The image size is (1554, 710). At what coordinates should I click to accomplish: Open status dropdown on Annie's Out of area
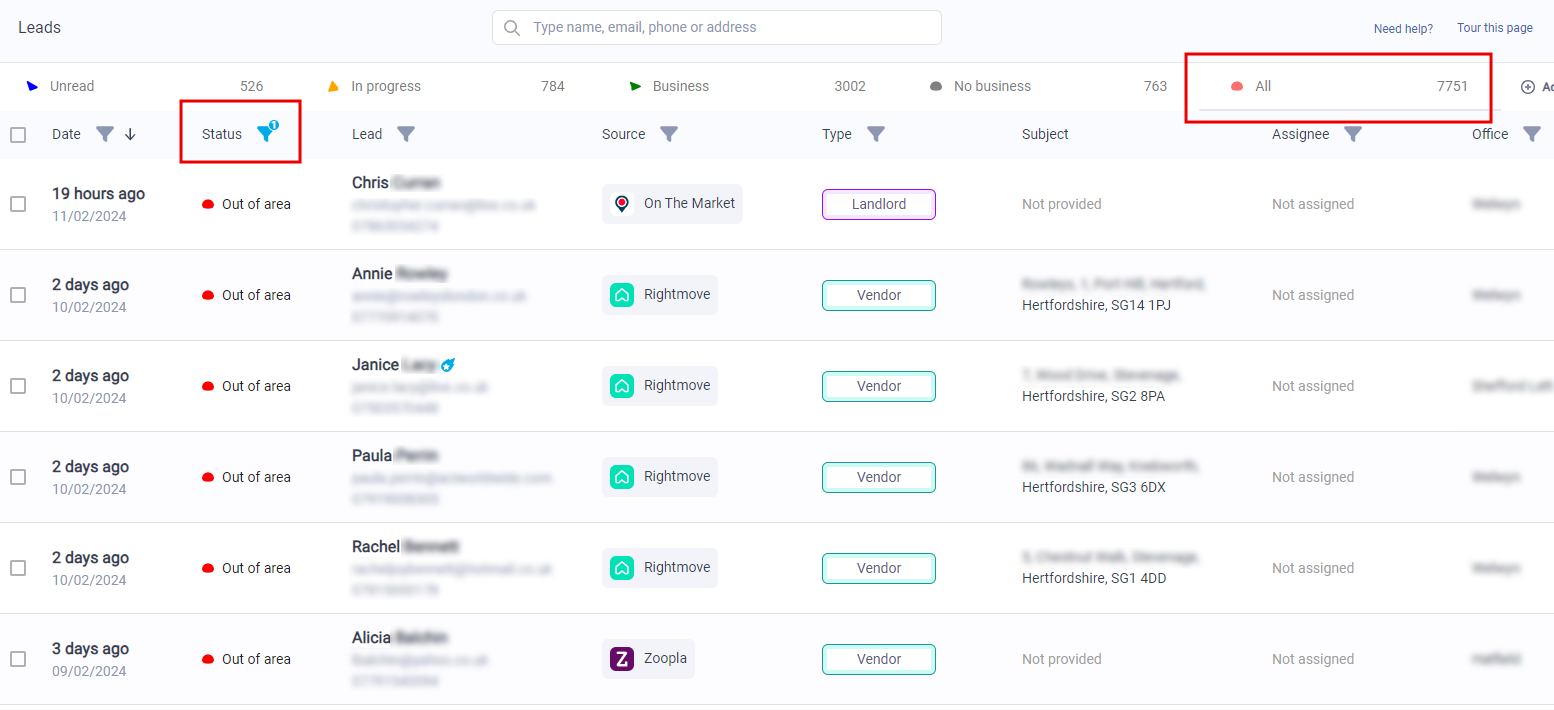tap(247, 295)
